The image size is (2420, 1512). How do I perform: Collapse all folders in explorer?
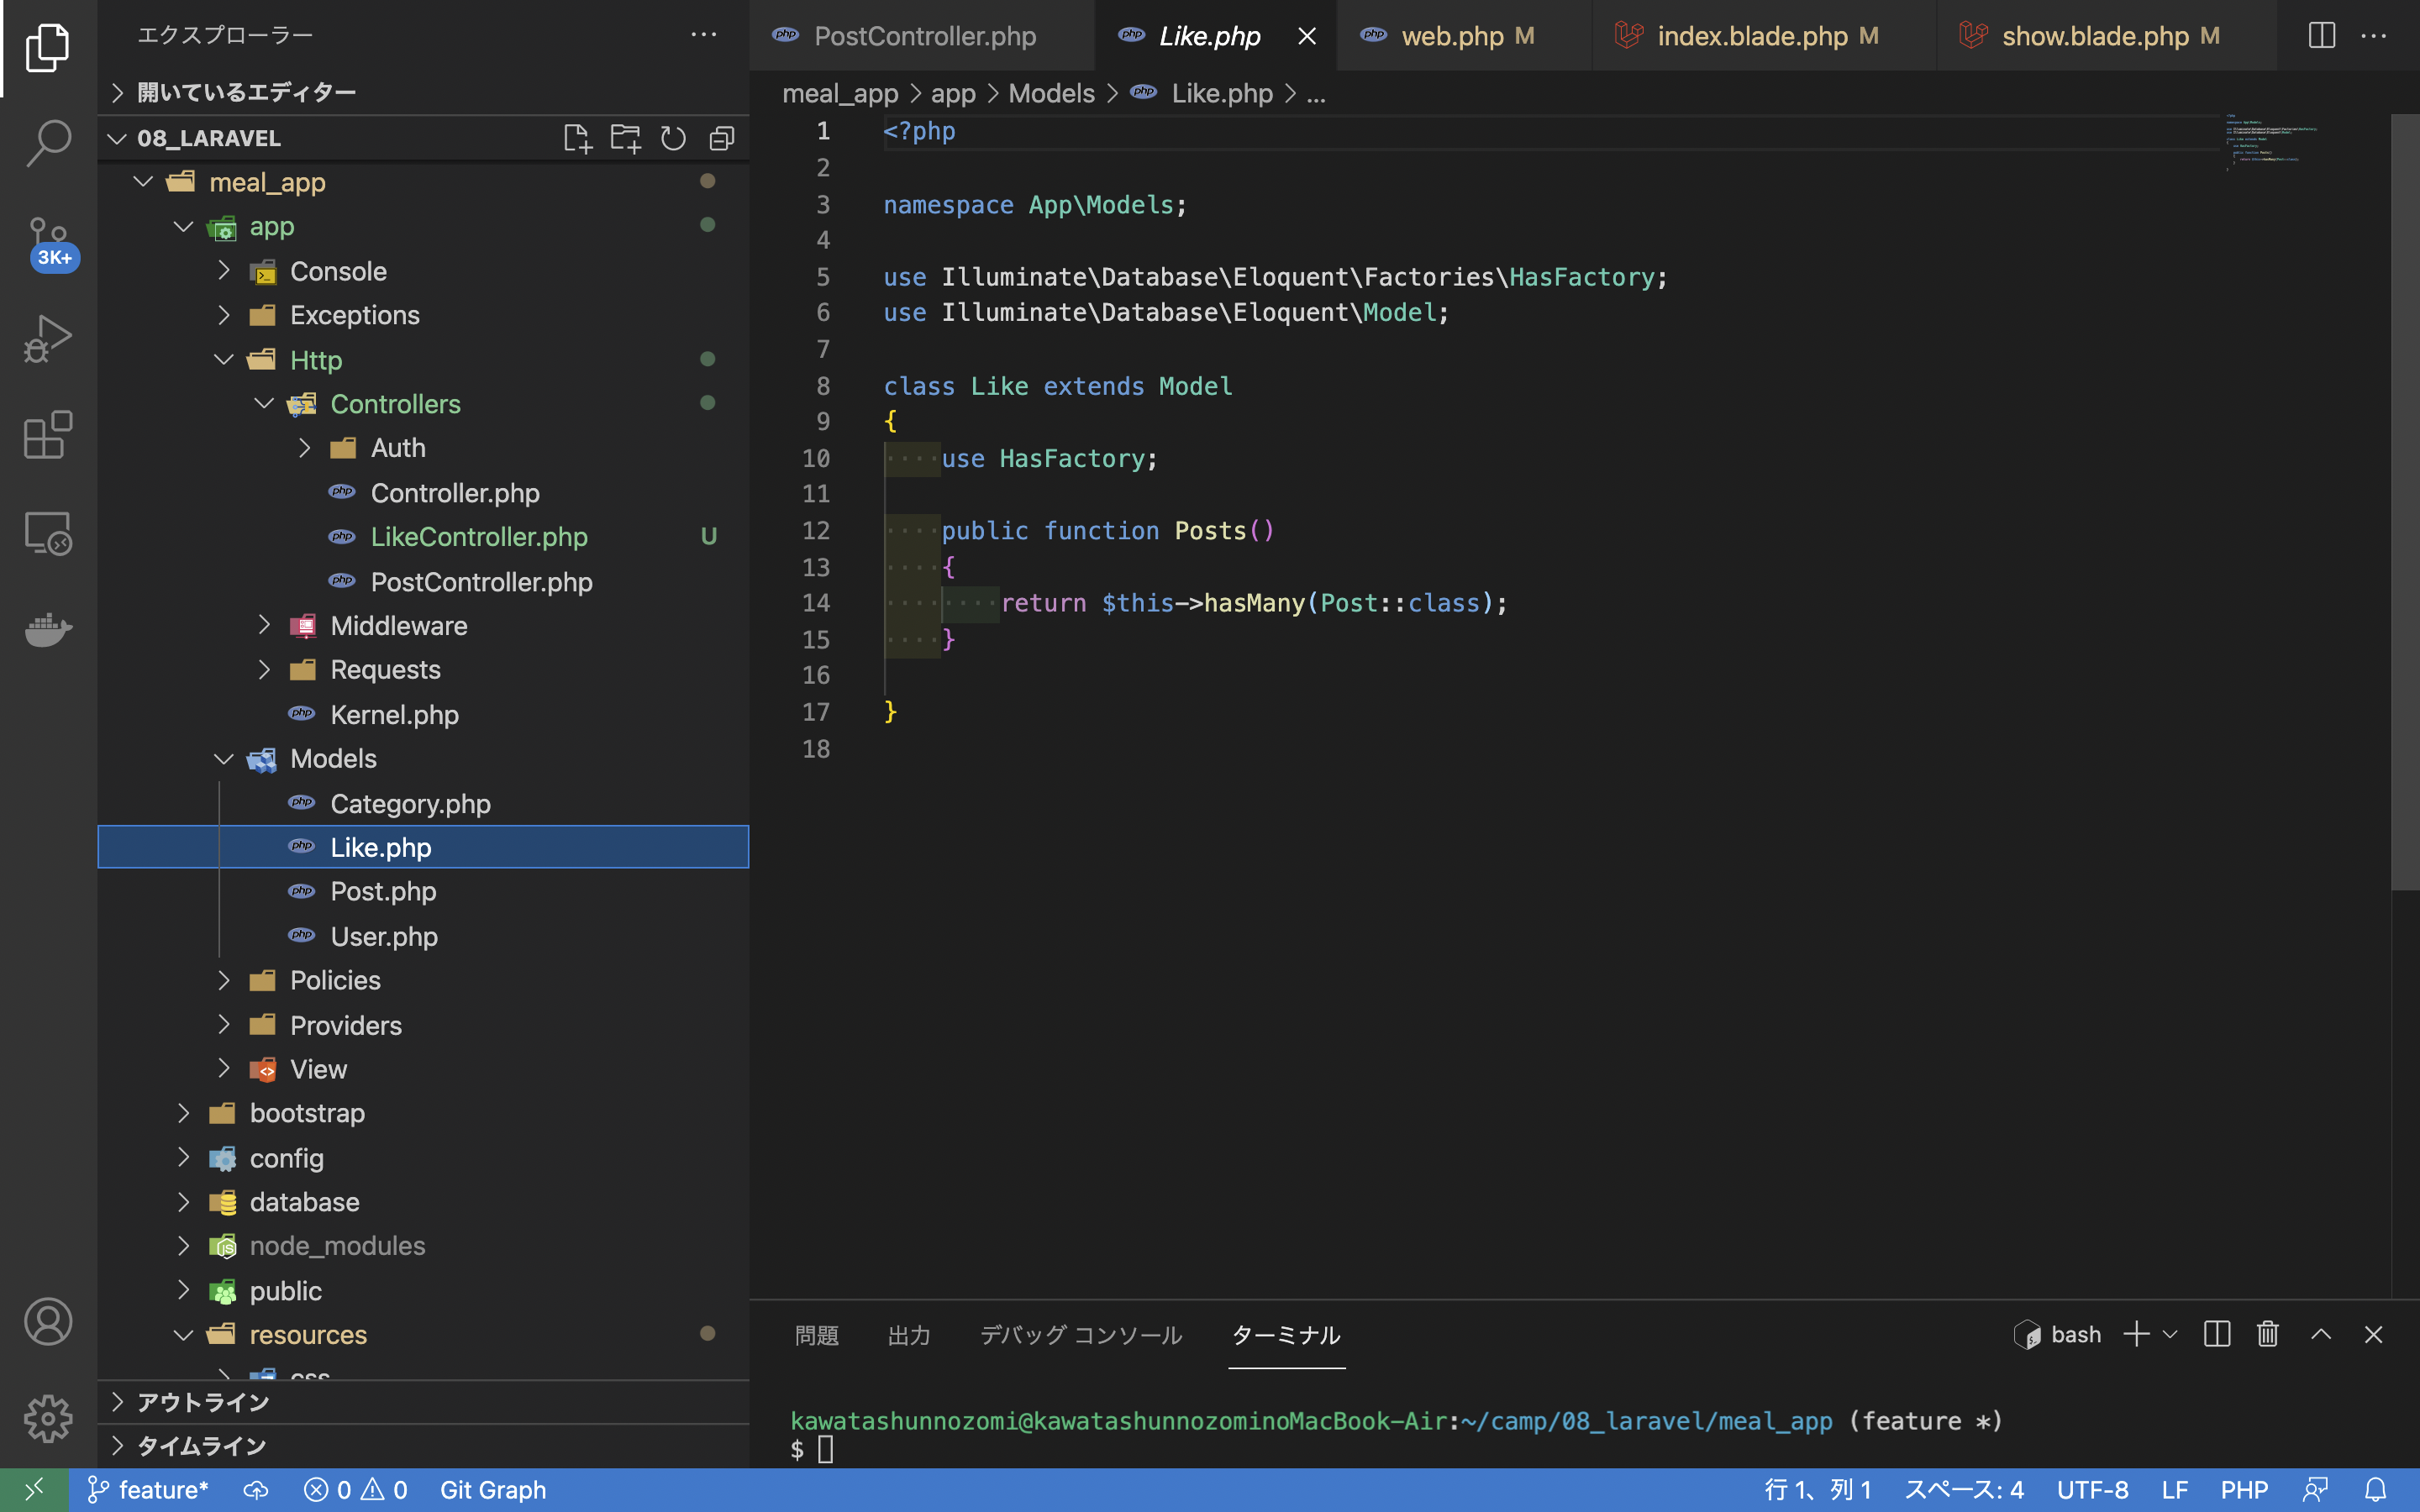coord(721,138)
